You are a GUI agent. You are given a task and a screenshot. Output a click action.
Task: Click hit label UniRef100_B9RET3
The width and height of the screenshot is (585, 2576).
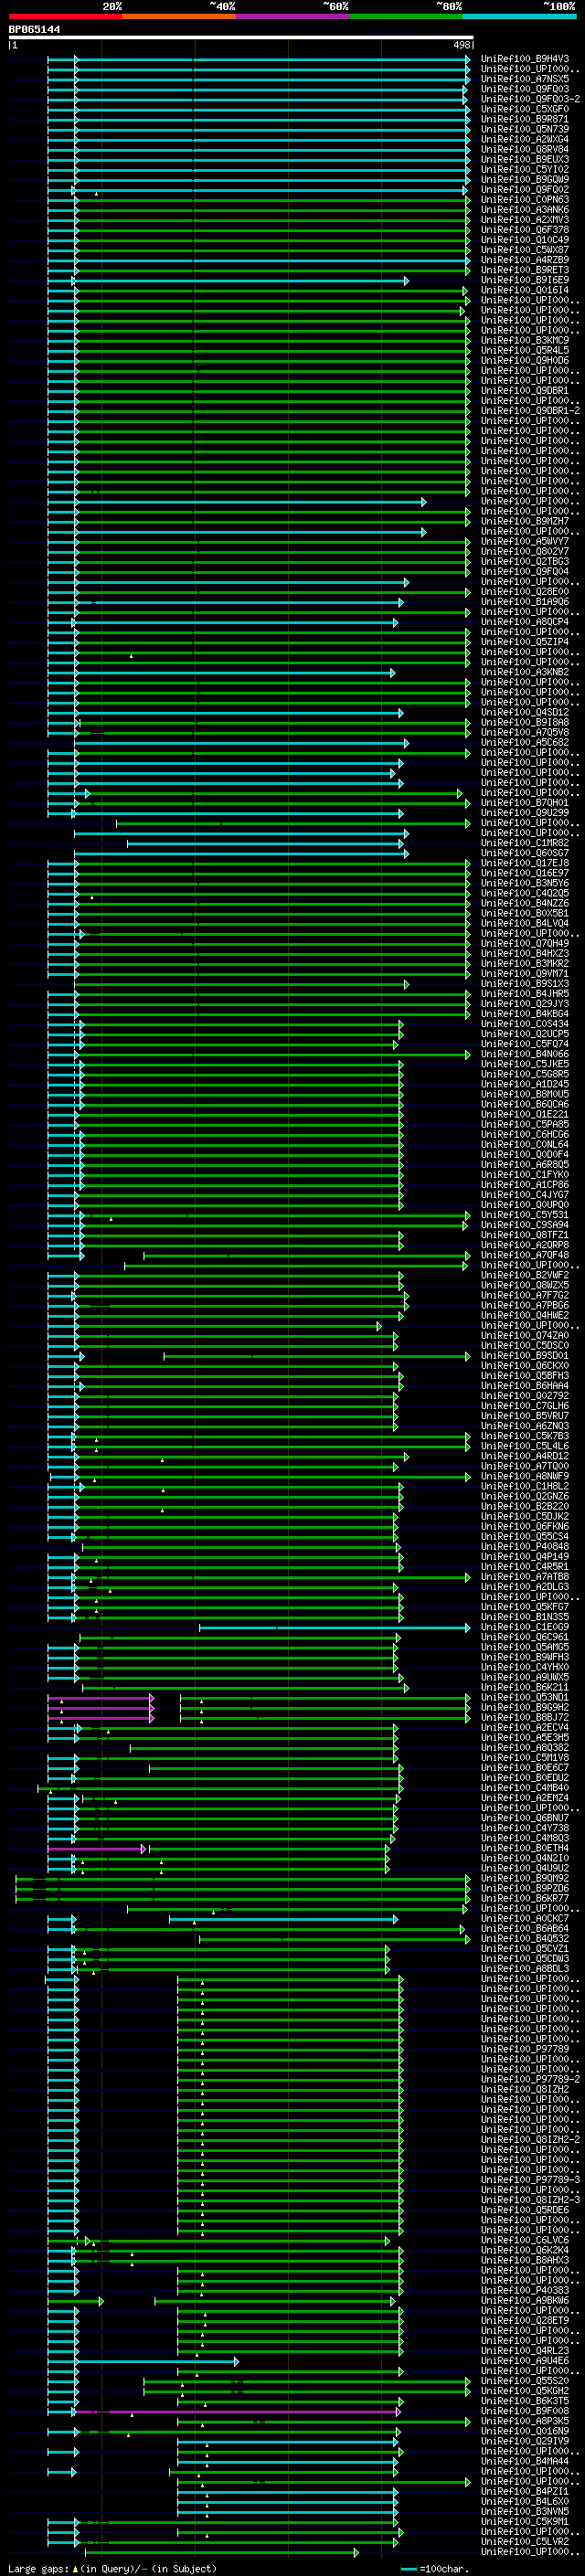[x=525, y=270]
